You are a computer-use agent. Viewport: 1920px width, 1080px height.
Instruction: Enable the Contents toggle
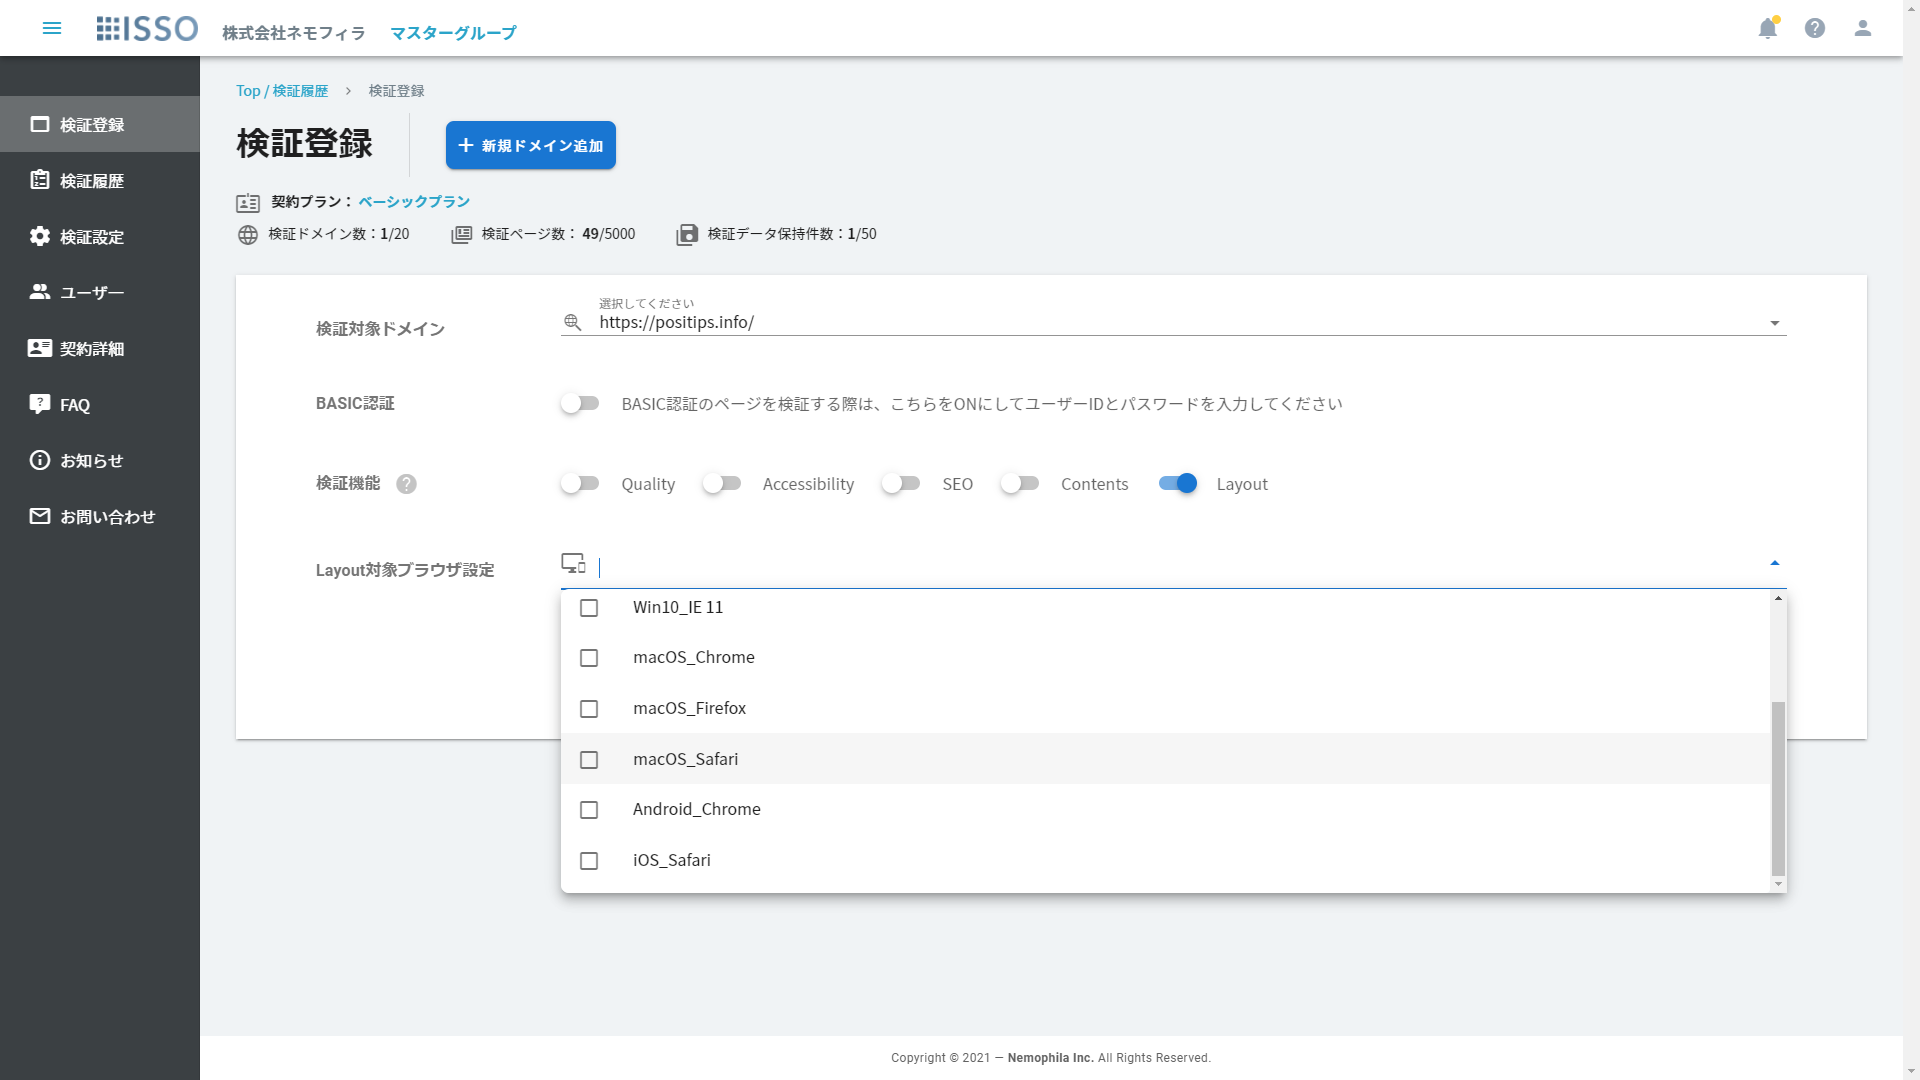click(1020, 483)
